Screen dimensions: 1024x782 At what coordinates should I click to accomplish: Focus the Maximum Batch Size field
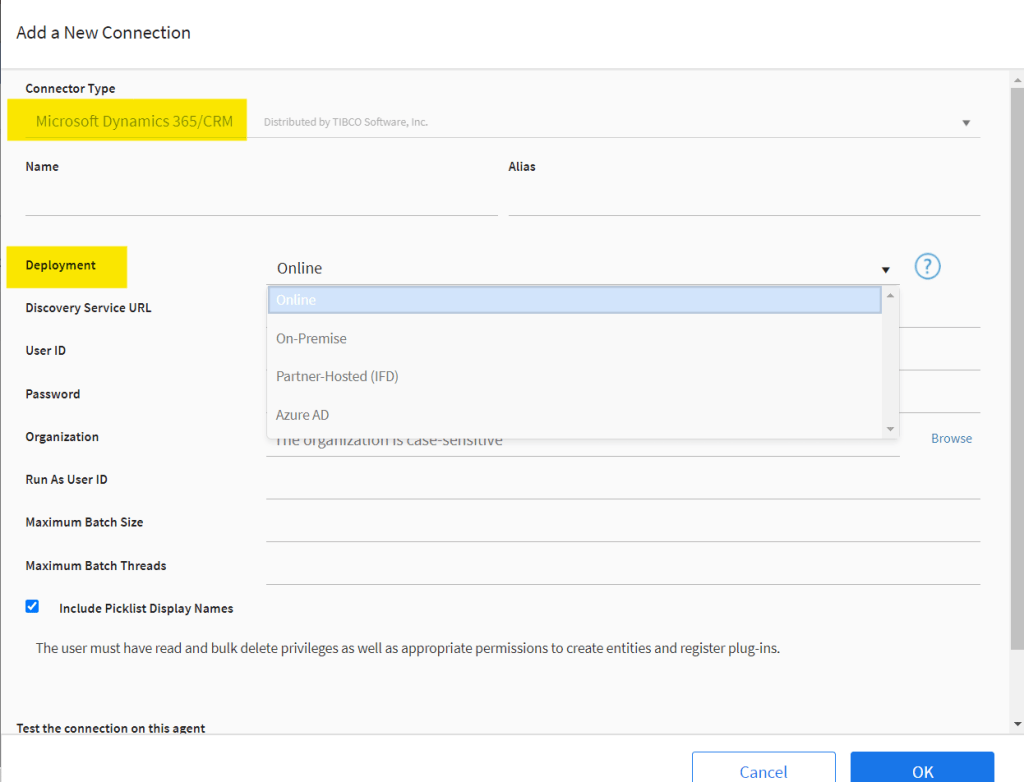622,525
